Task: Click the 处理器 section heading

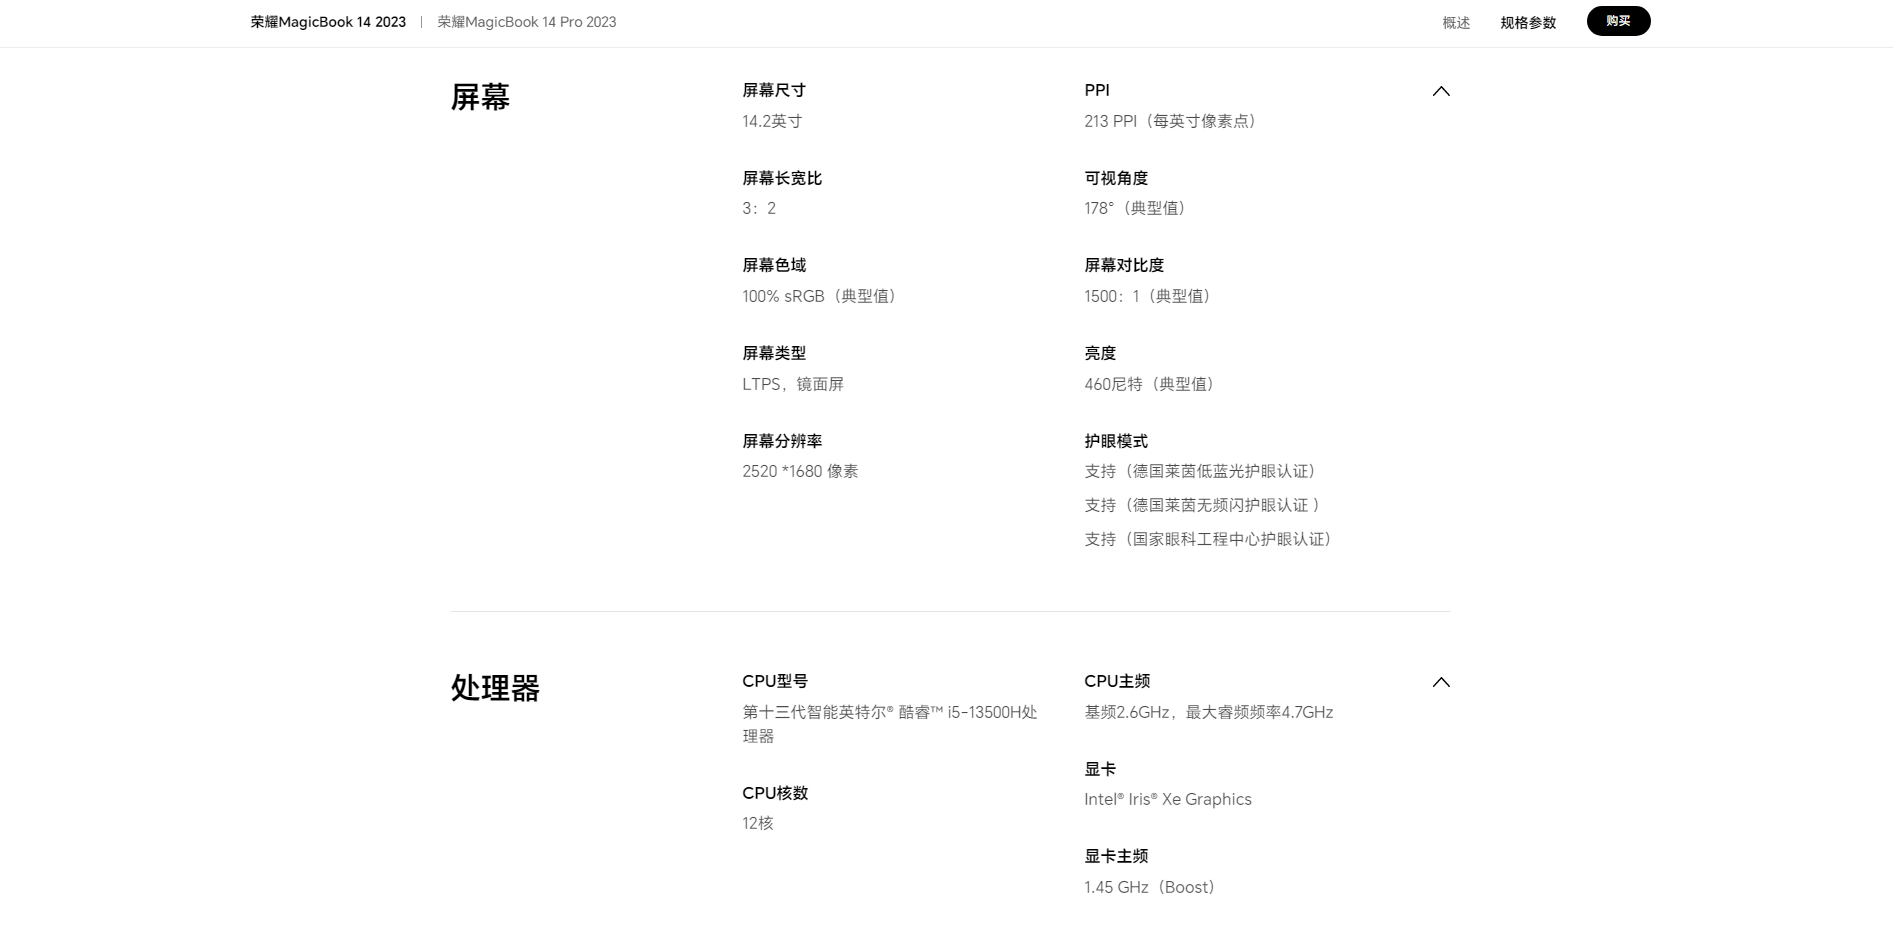Action: (495, 688)
